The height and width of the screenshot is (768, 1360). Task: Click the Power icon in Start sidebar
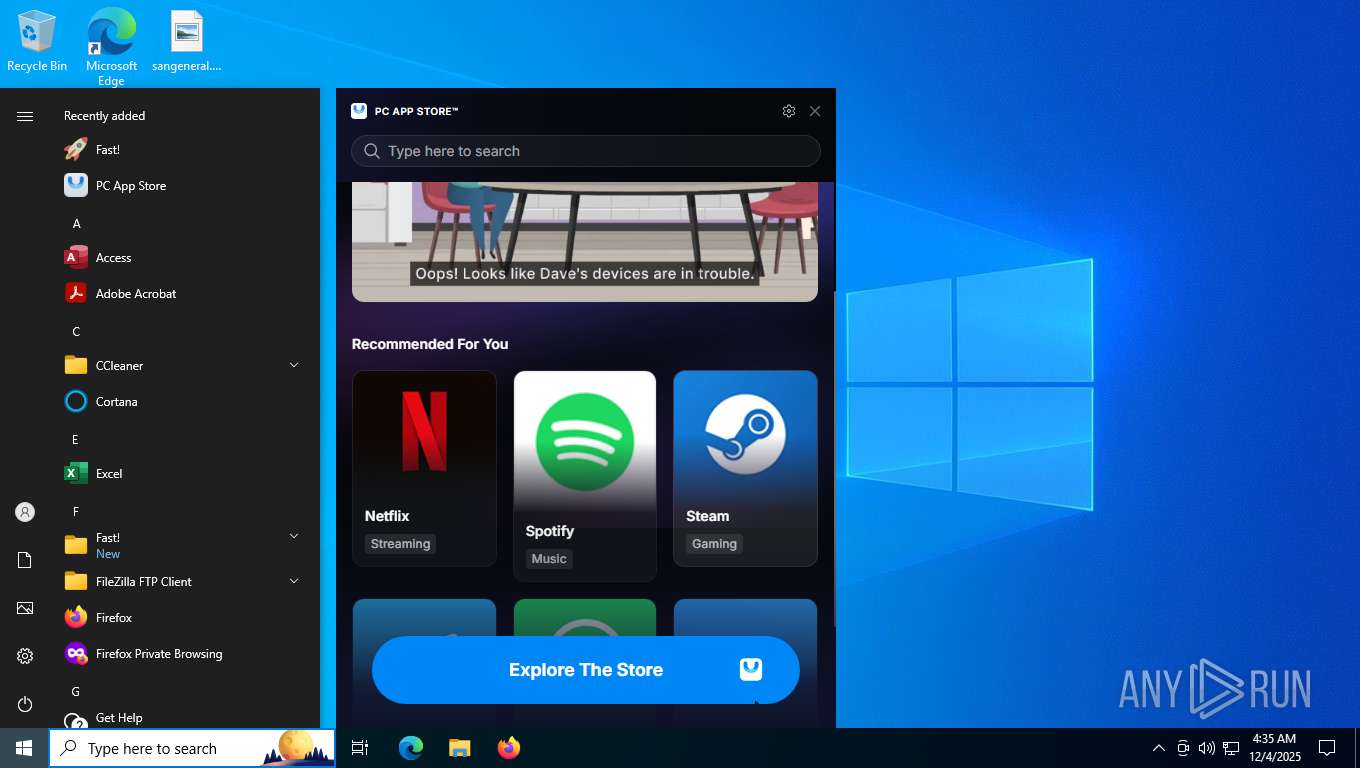[25, 704]
